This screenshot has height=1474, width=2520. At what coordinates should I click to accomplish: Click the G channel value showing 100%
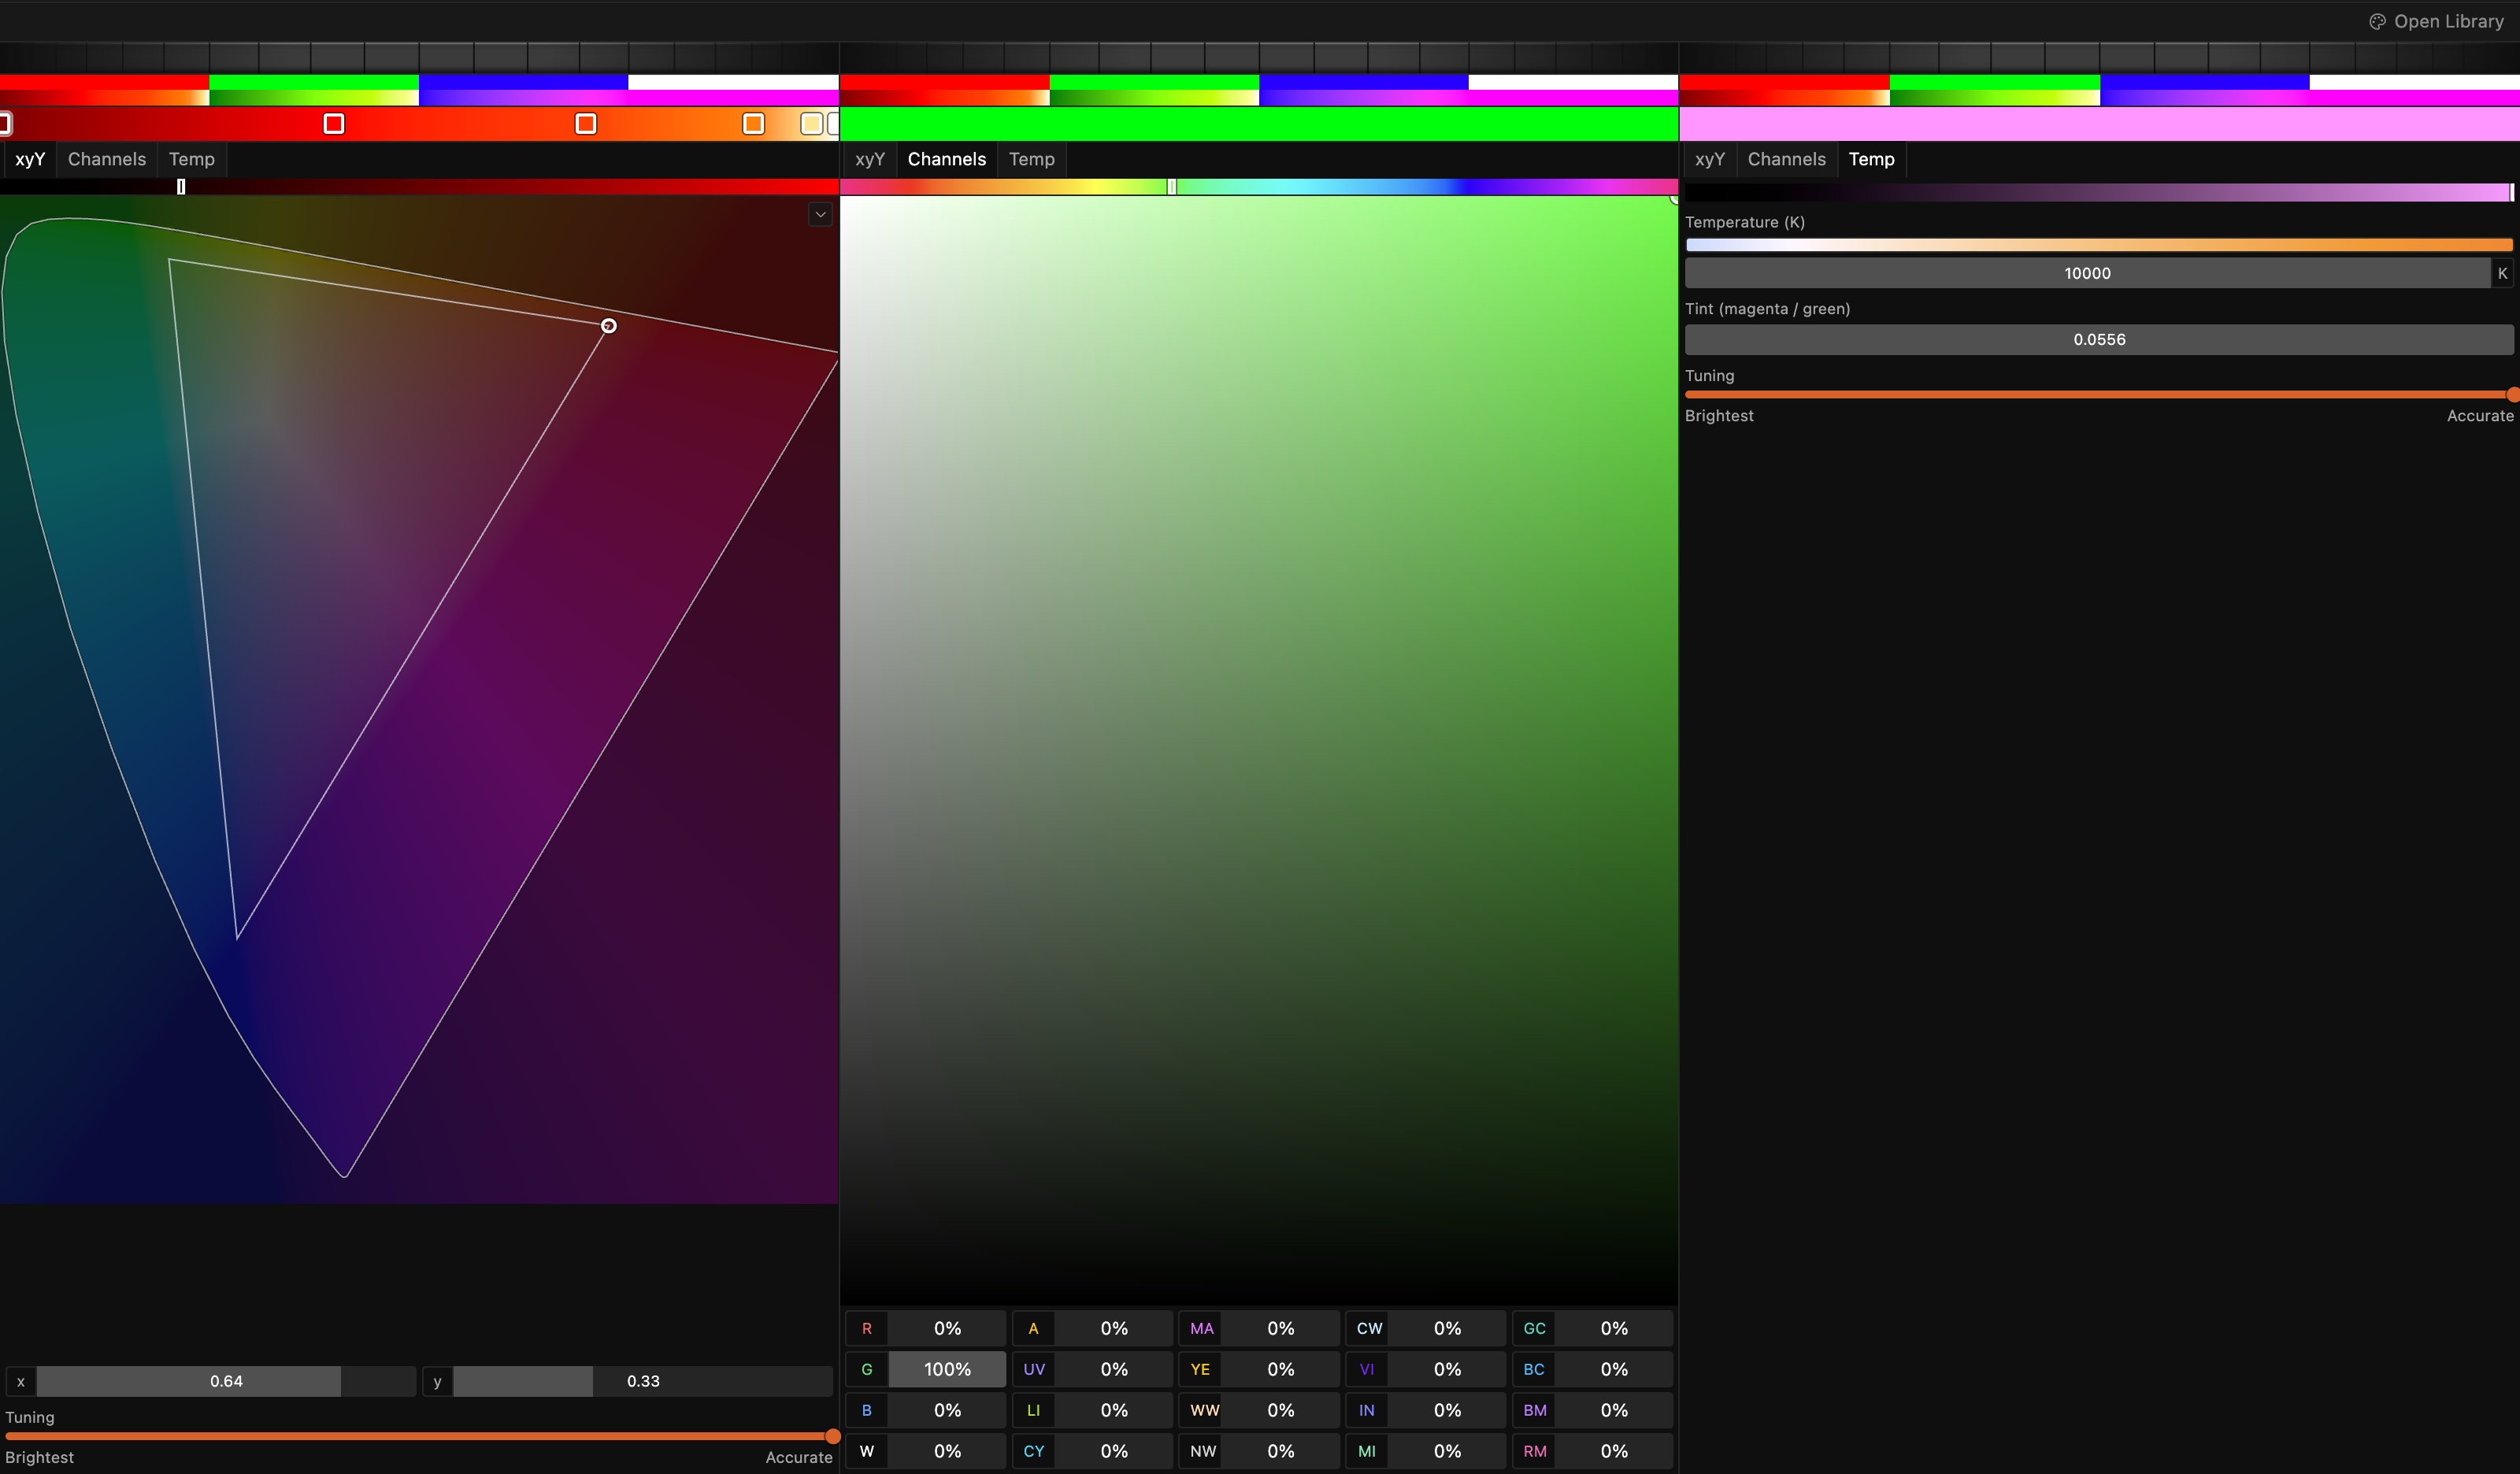coord(947,1369)
